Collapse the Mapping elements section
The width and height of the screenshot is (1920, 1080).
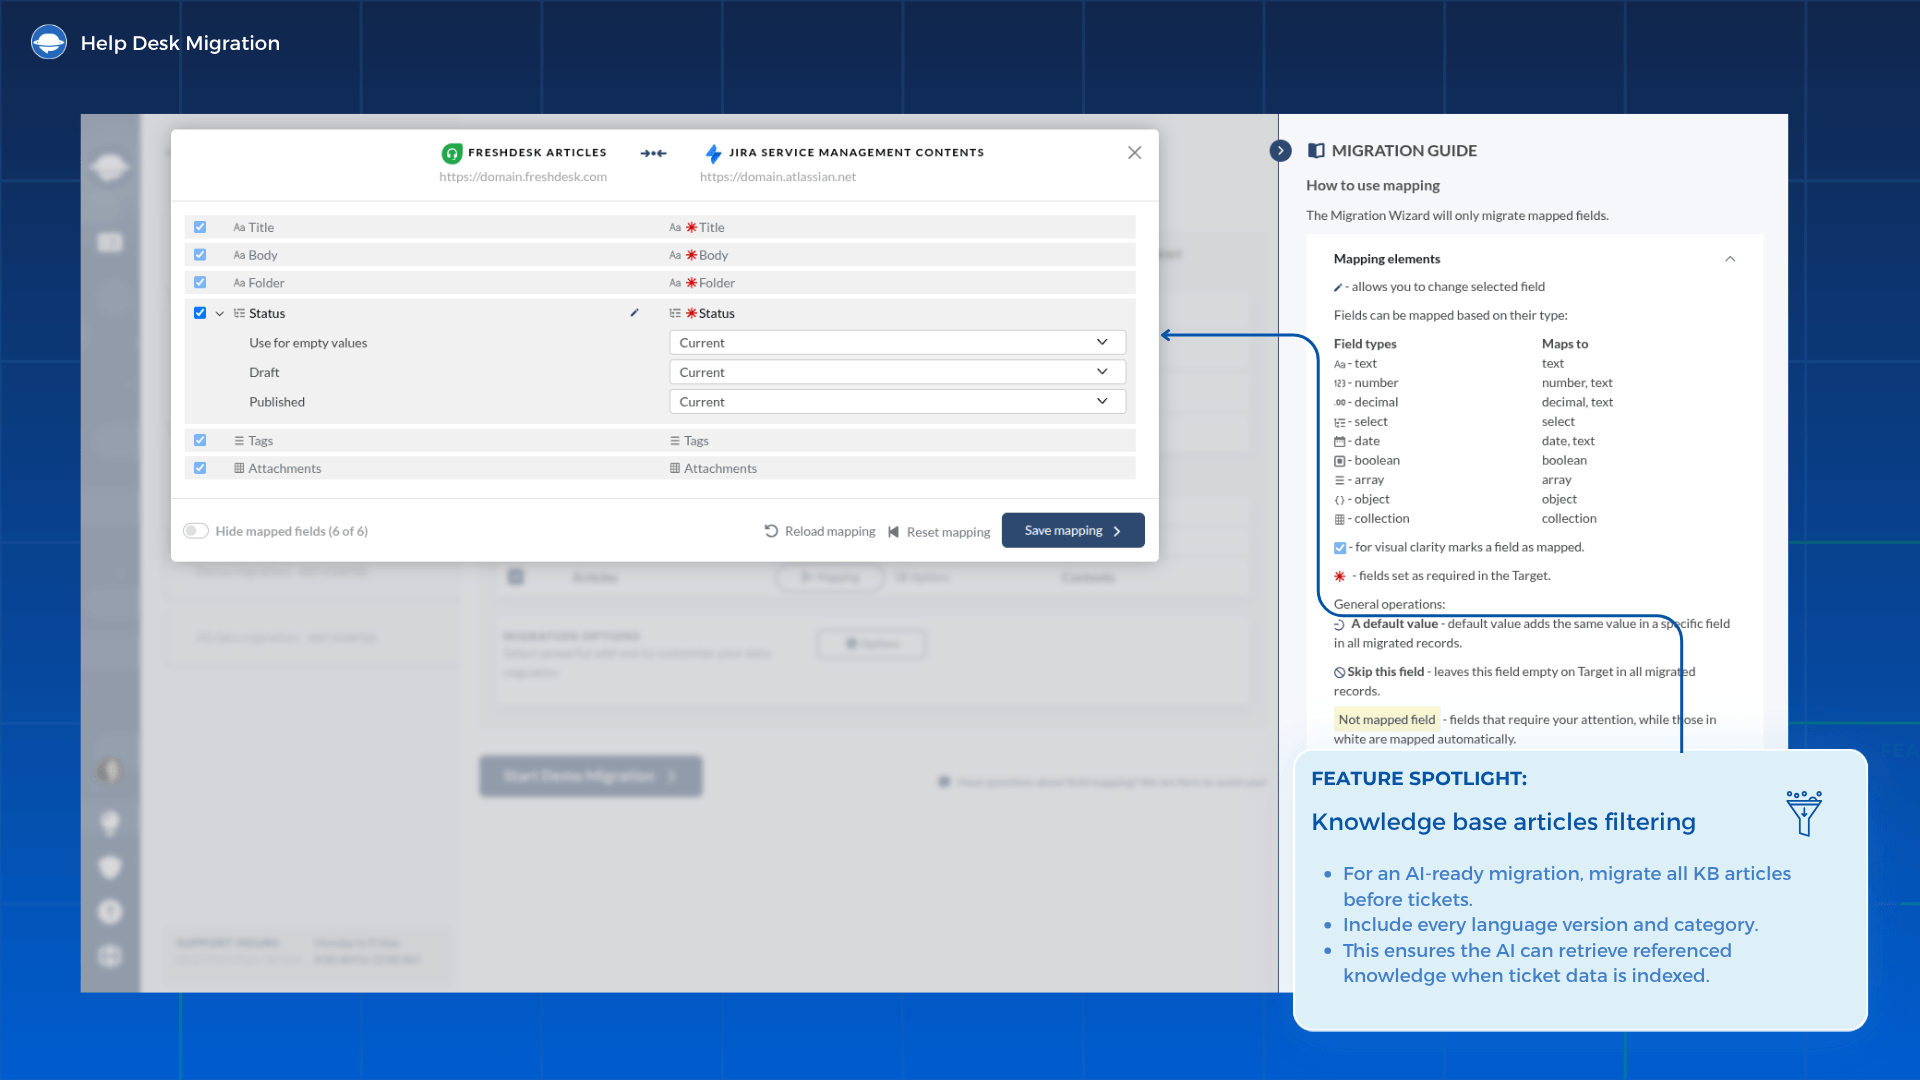[1730, 259]
